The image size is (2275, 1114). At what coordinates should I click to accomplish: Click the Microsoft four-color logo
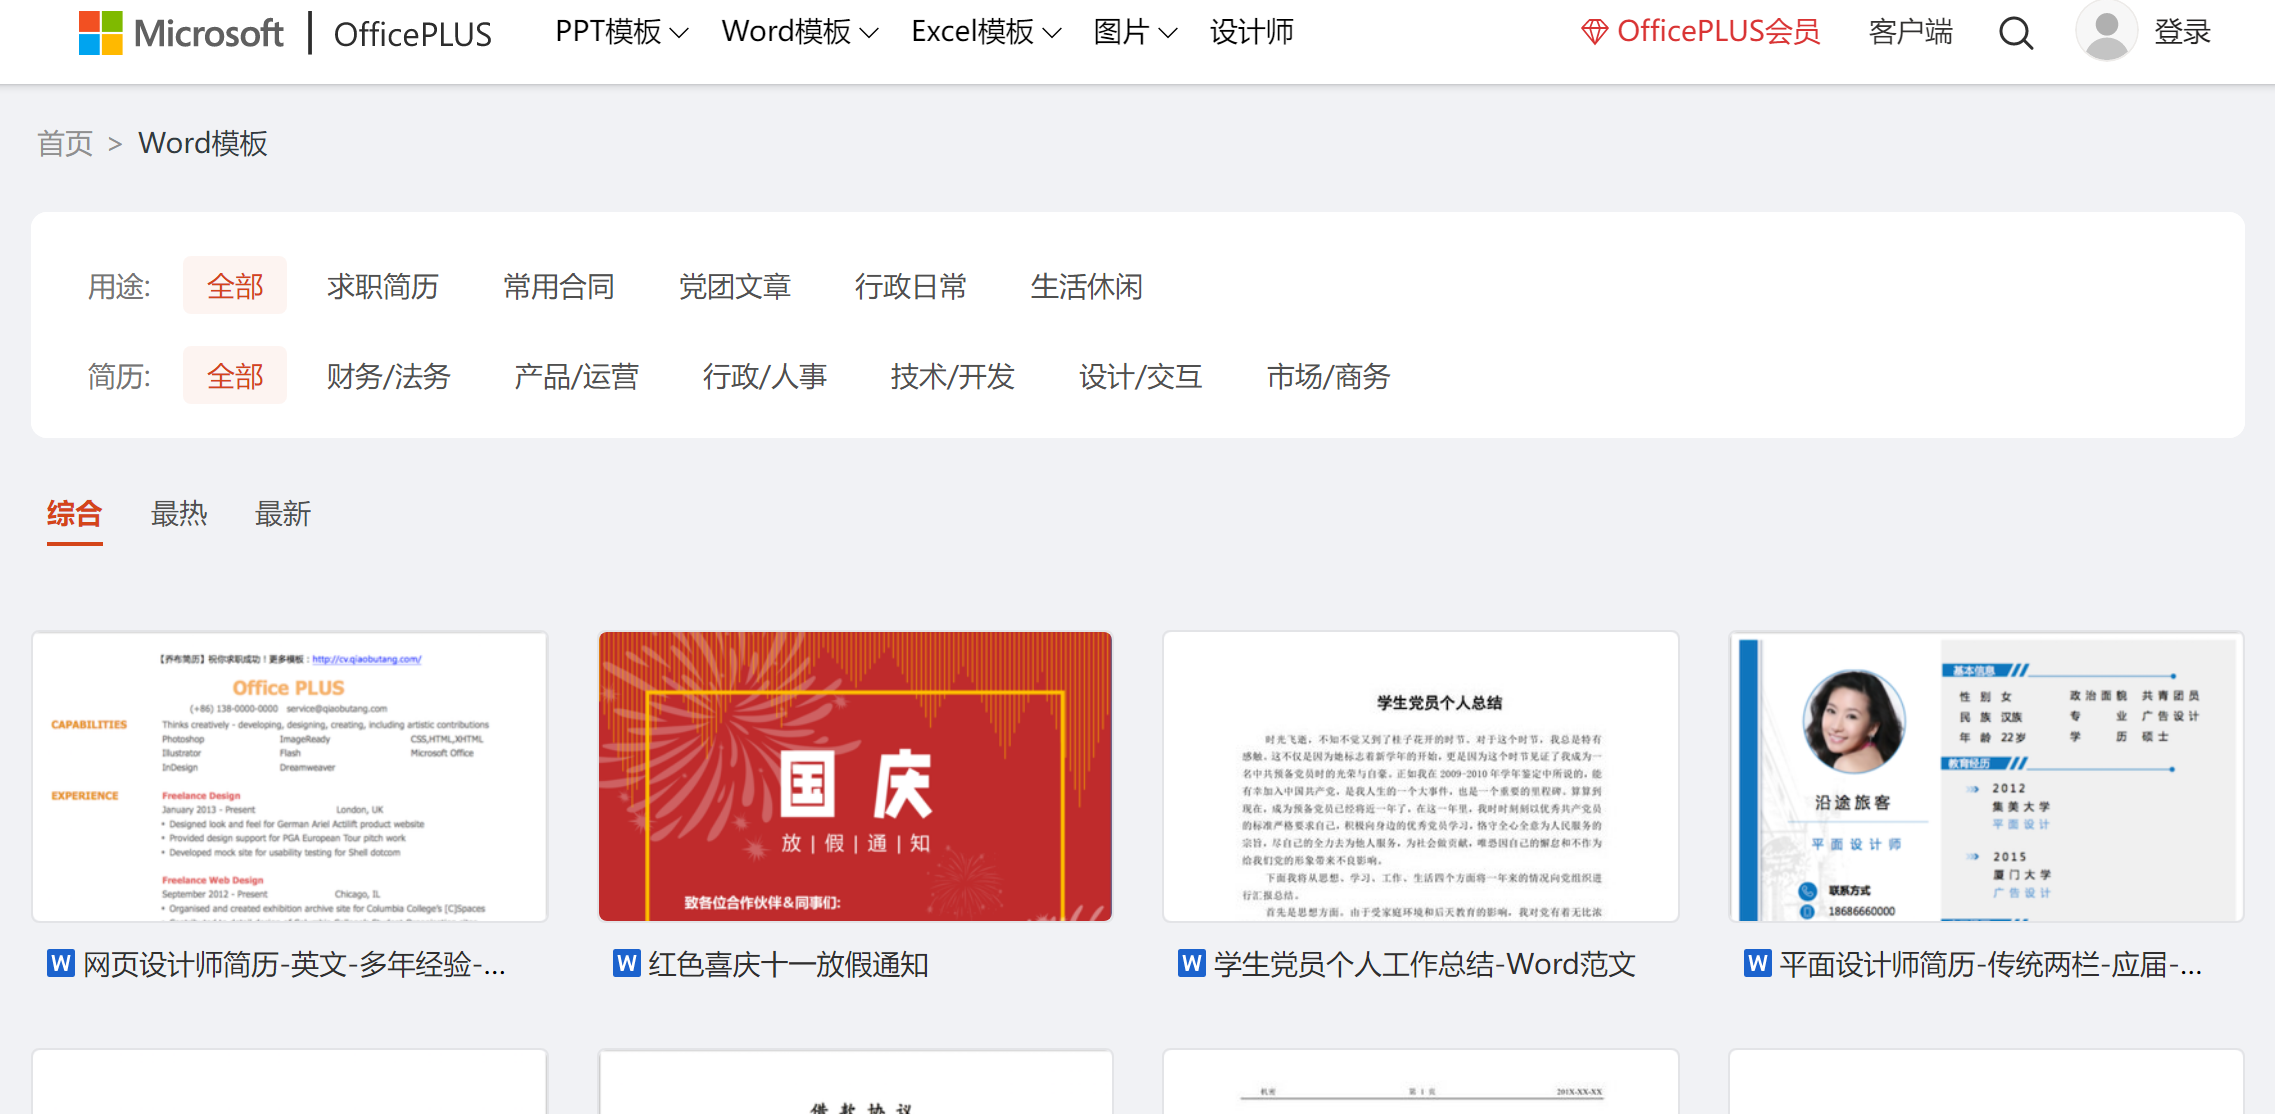click(101, 33)
